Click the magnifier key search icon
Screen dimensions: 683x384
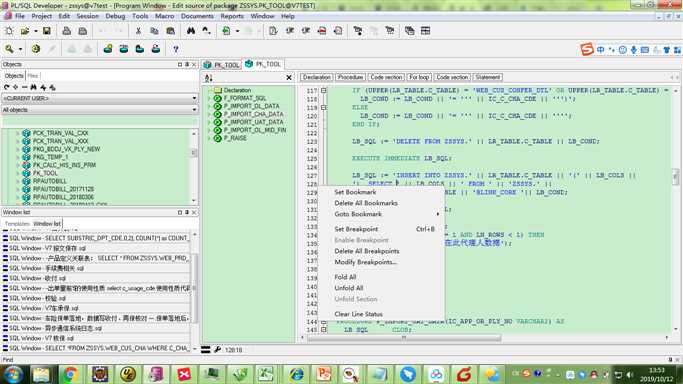(x=9, y=49)
